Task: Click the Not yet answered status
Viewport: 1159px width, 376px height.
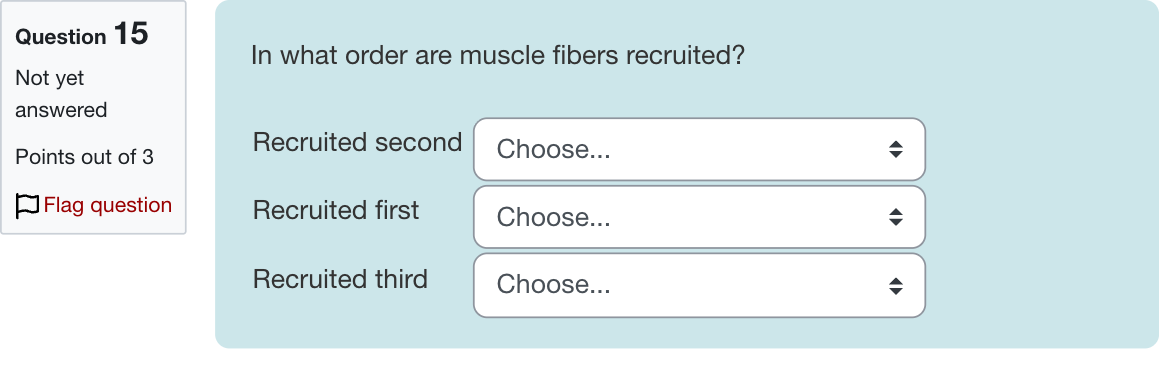Action: (61, 94)
